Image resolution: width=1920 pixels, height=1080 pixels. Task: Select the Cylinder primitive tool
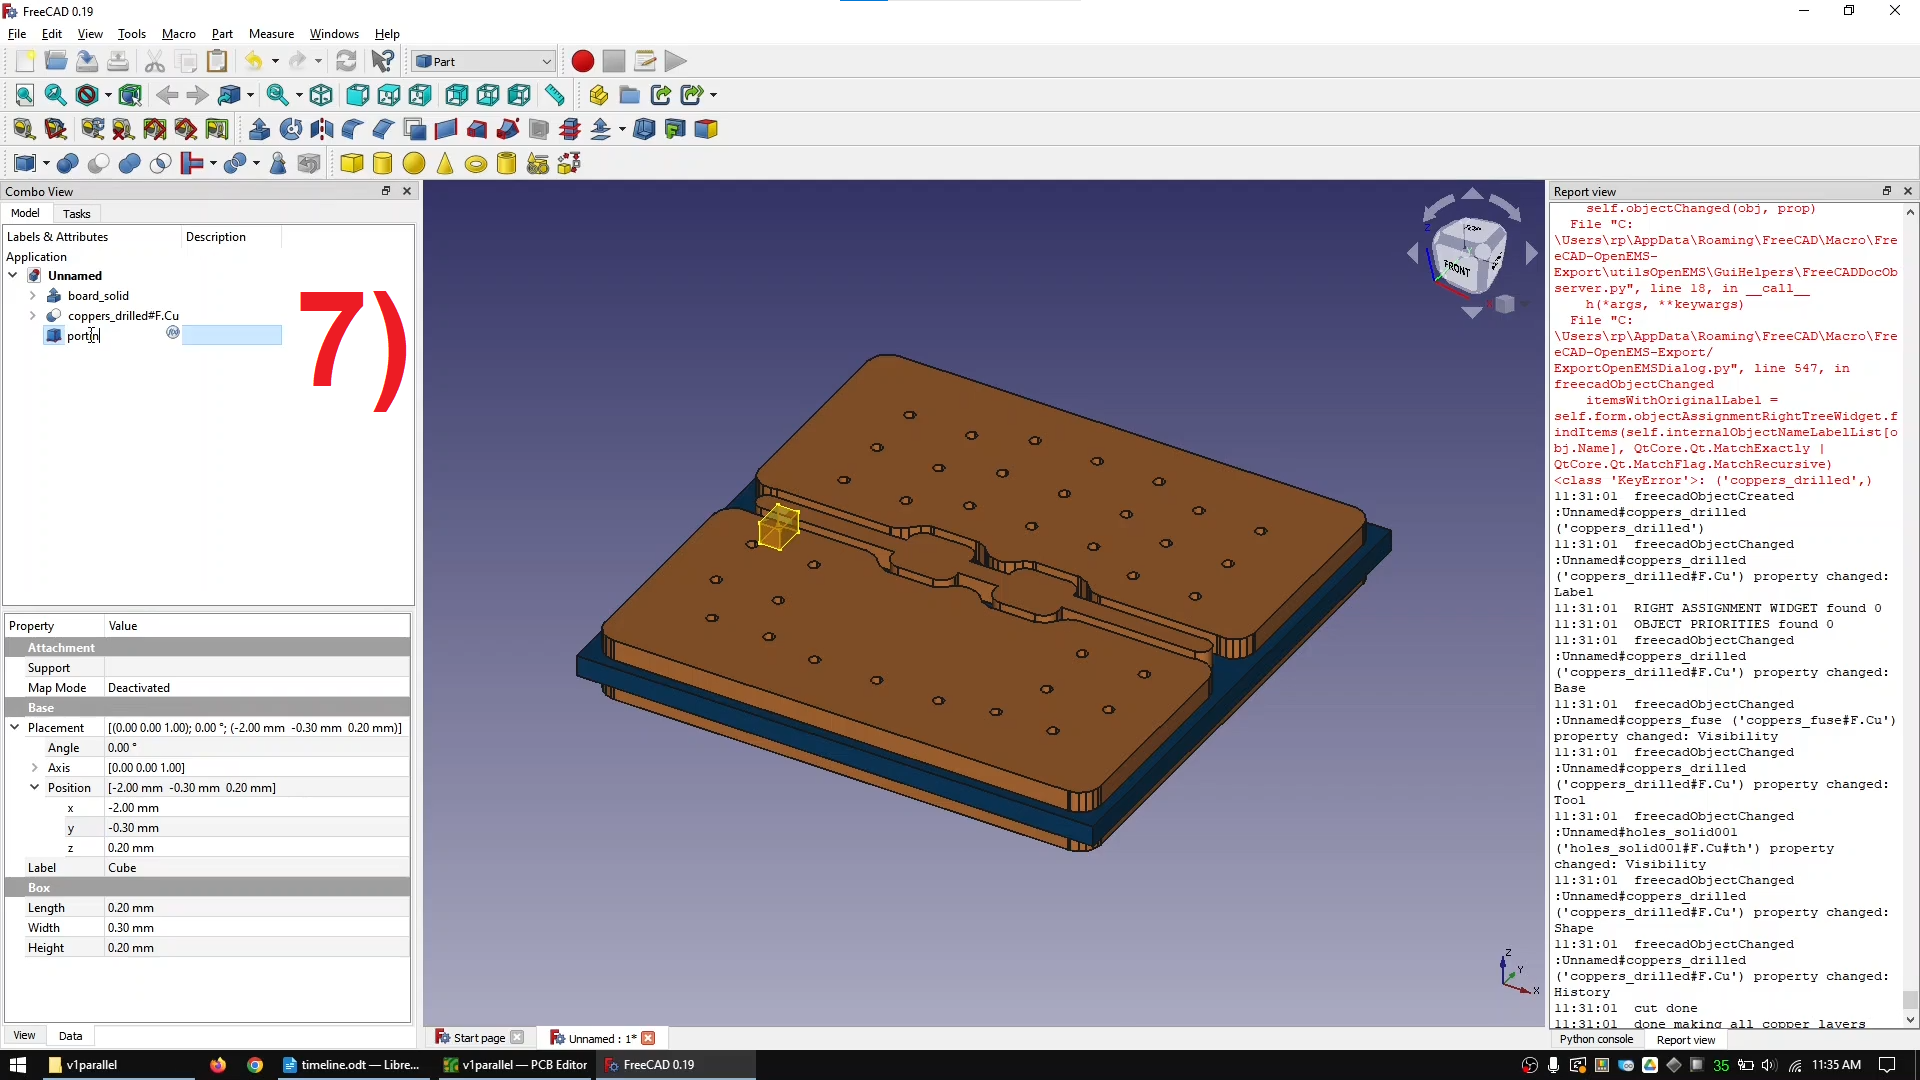click(x=383, y=163)
